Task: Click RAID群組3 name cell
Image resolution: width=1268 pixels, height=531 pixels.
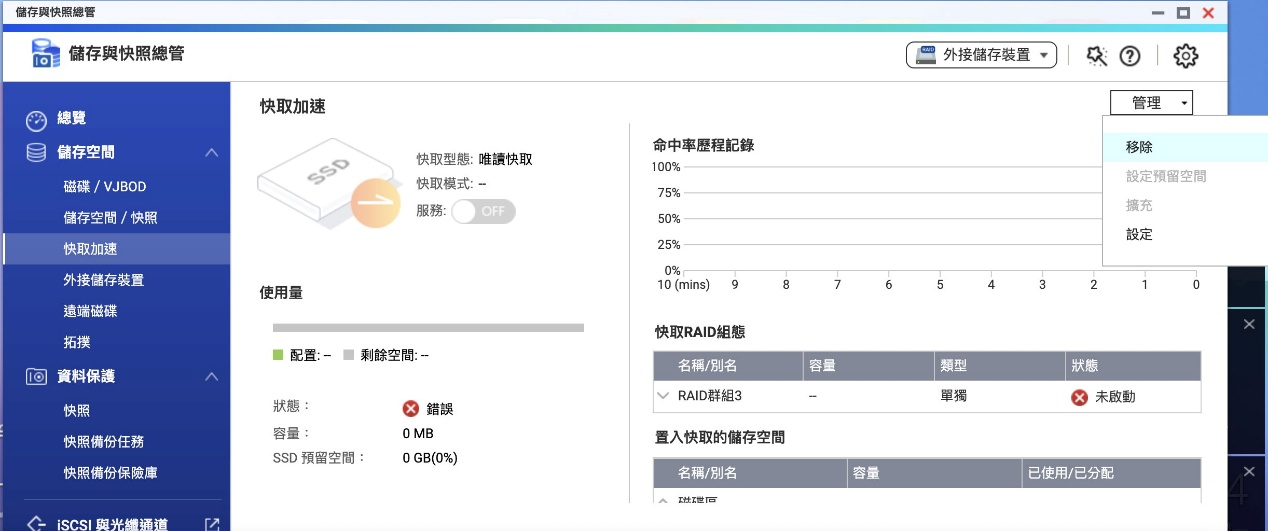Action: coord(710,396)
